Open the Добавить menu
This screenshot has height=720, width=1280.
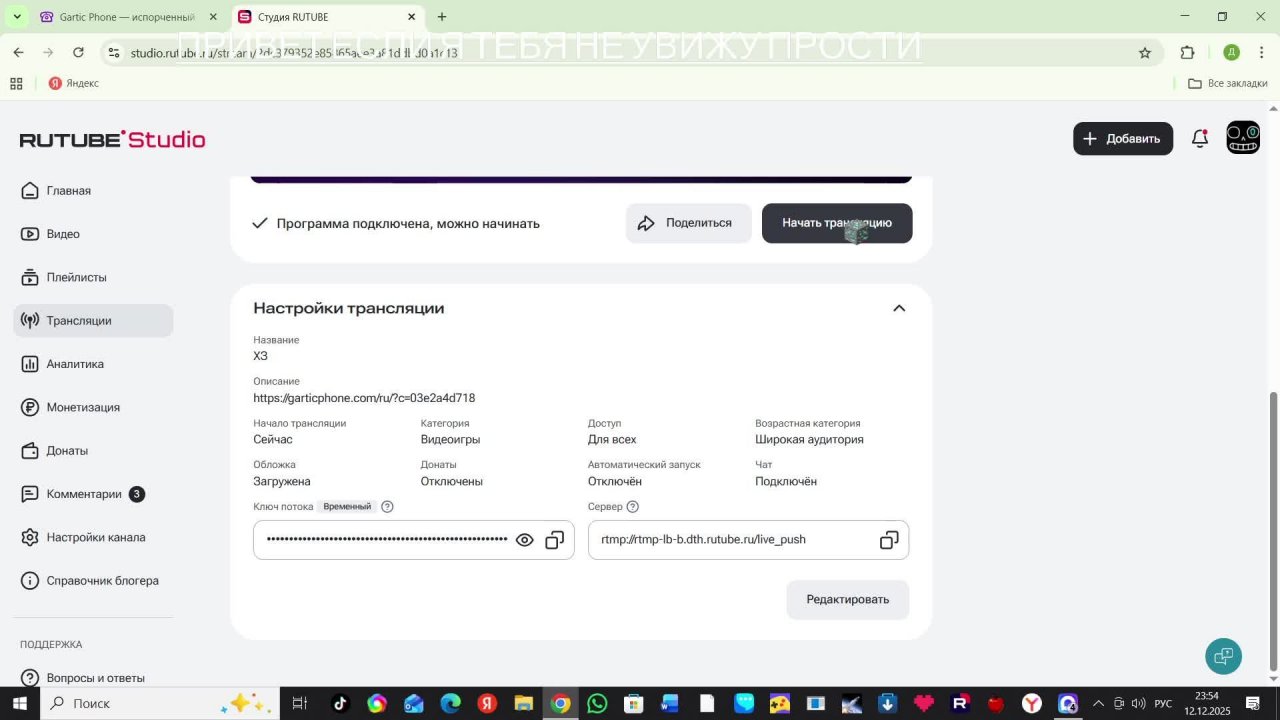1122,139
